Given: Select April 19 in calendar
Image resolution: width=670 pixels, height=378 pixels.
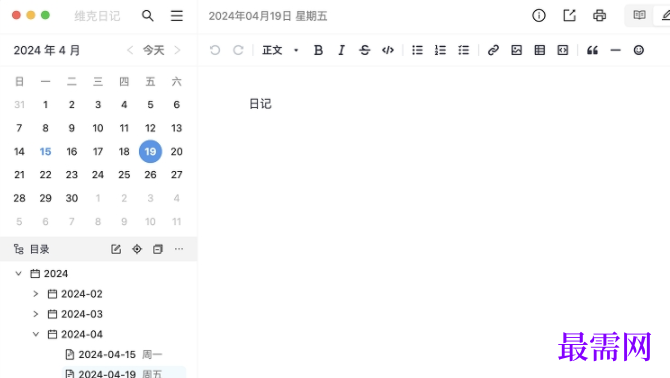Looking at the screenshot, I should tap(150, 151).
